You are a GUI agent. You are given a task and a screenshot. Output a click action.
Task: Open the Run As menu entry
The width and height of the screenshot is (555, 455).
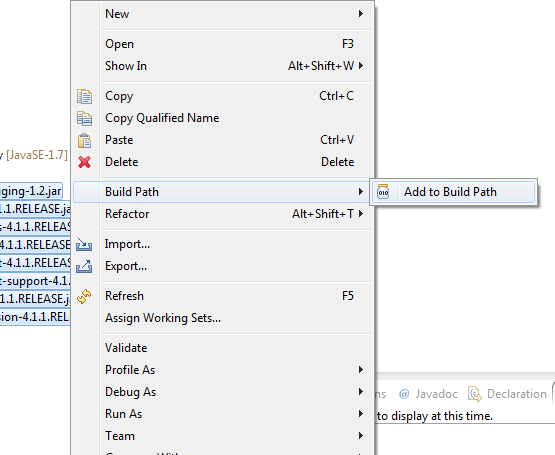coord(223,414)
